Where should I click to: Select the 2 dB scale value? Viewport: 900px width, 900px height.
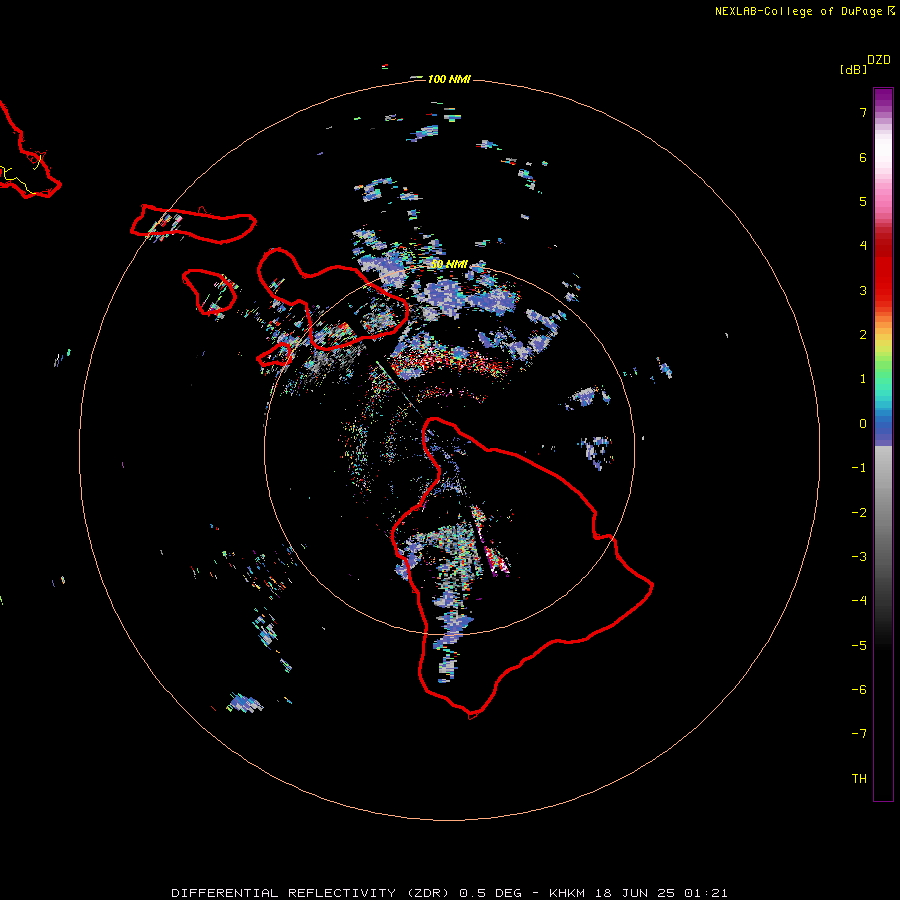pos(863,335)
